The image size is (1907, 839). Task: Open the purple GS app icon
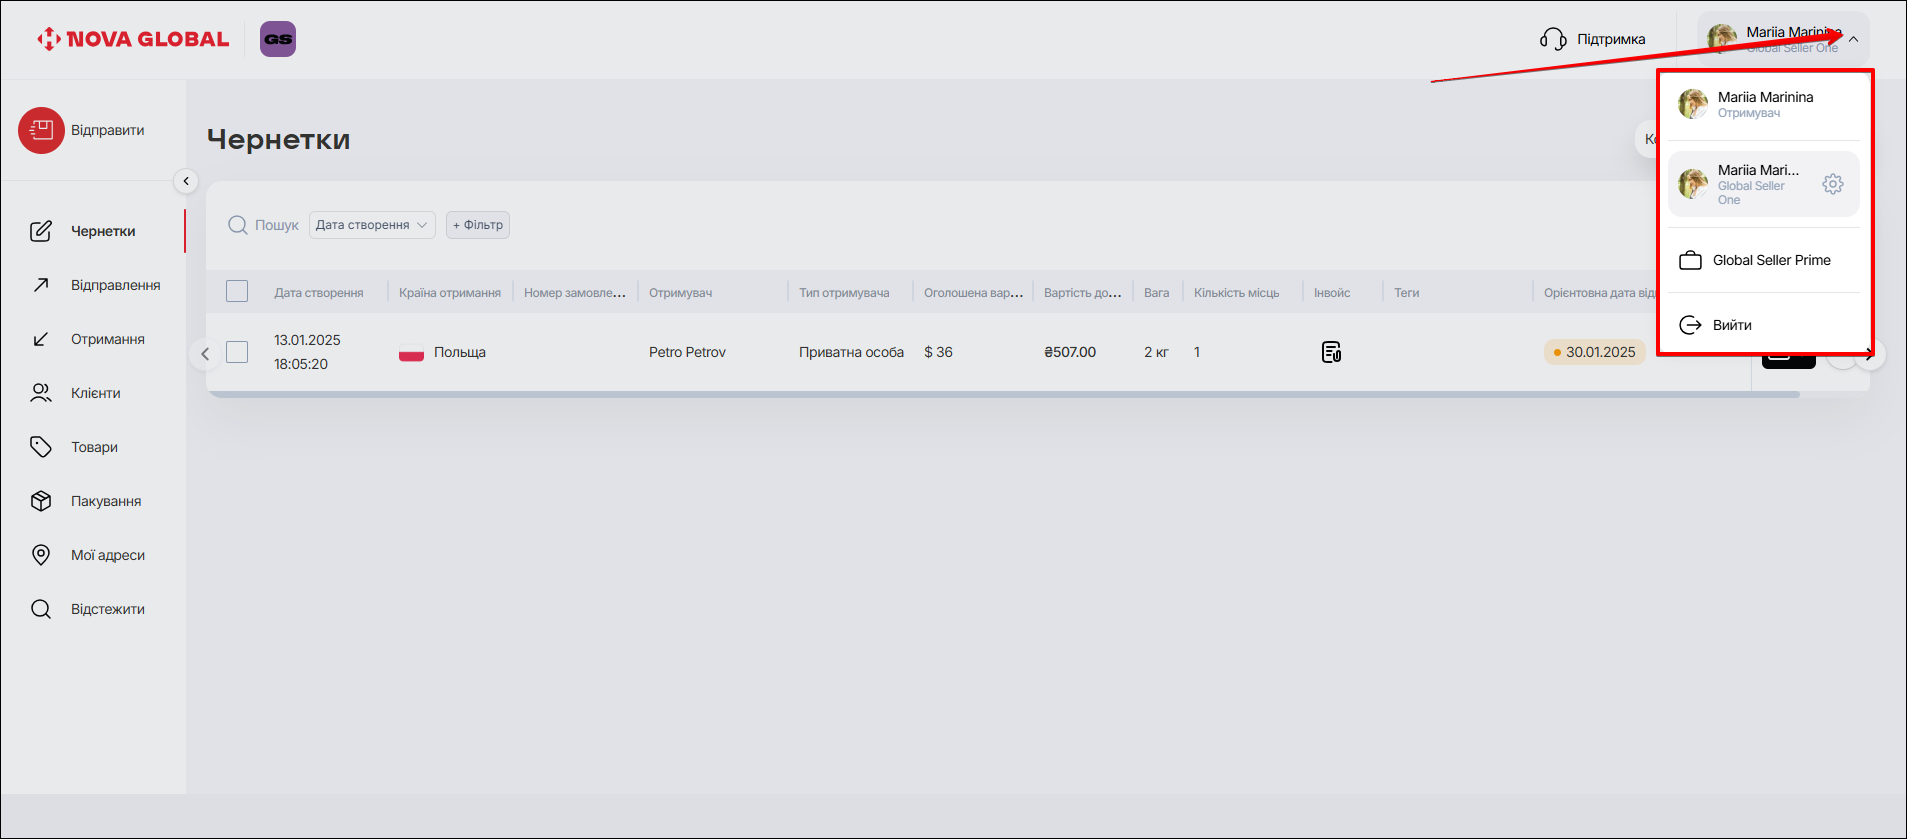pyautogui.click(x=278, y=39)
